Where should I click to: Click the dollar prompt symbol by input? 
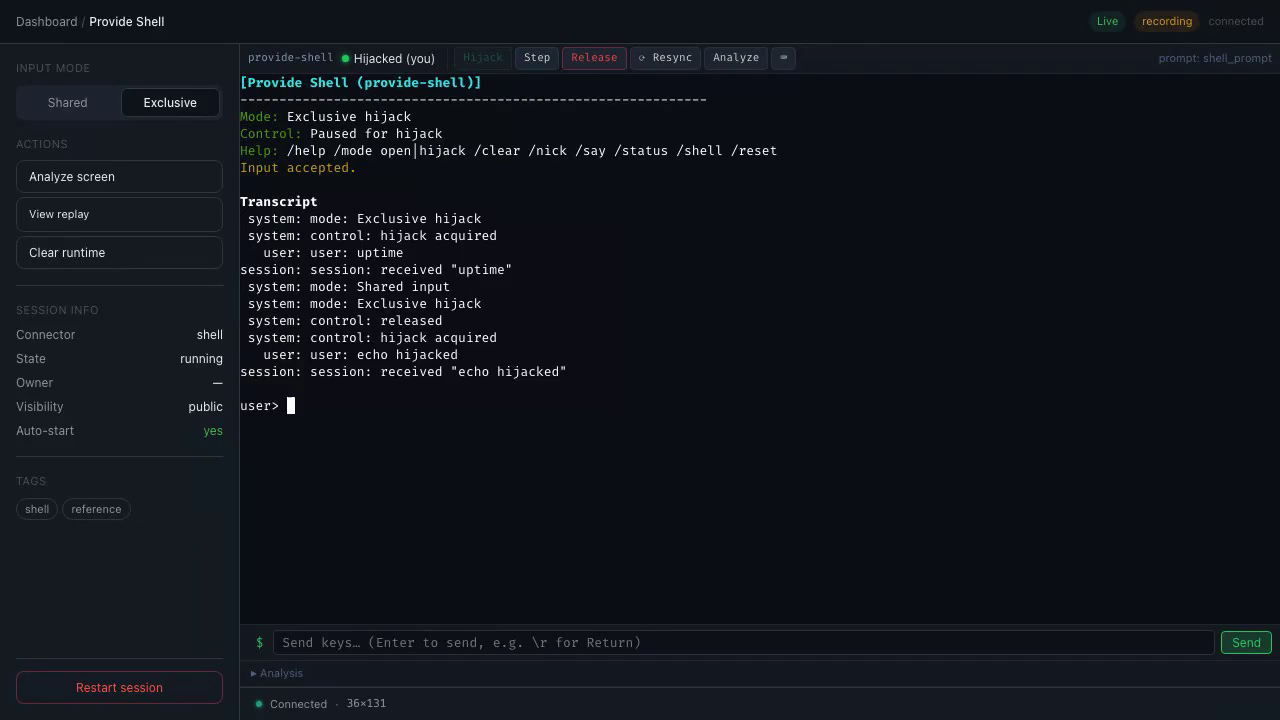click(x=259, y=642)
